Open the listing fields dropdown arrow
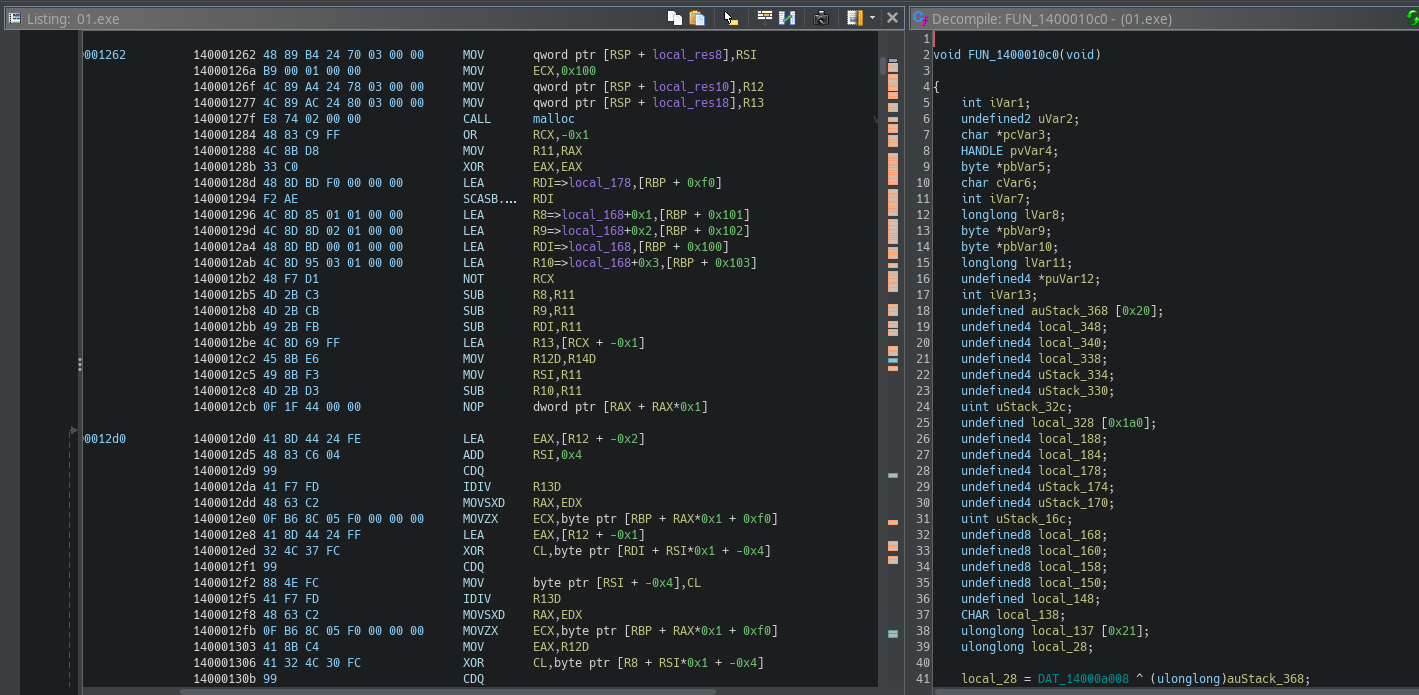This screenshot has height=695, width=1419. [872, 18]
